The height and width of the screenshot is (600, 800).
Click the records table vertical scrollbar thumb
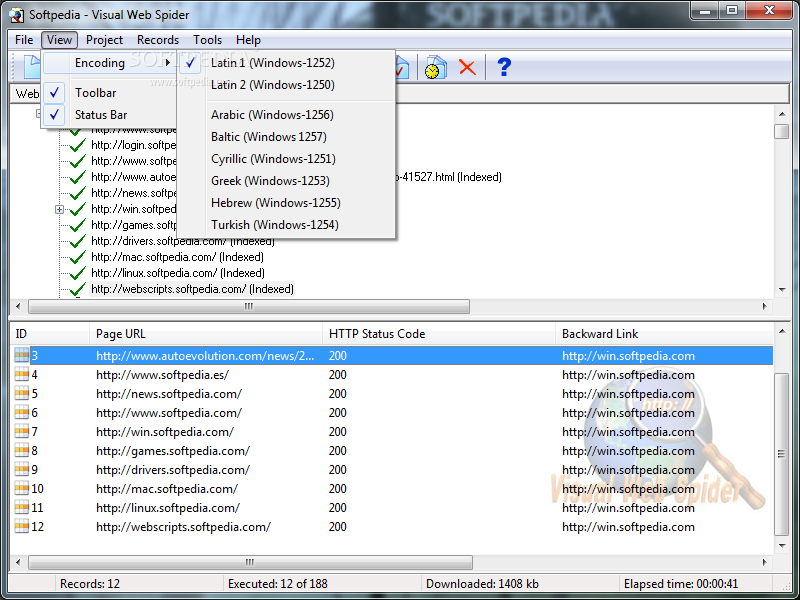(781, 454)
